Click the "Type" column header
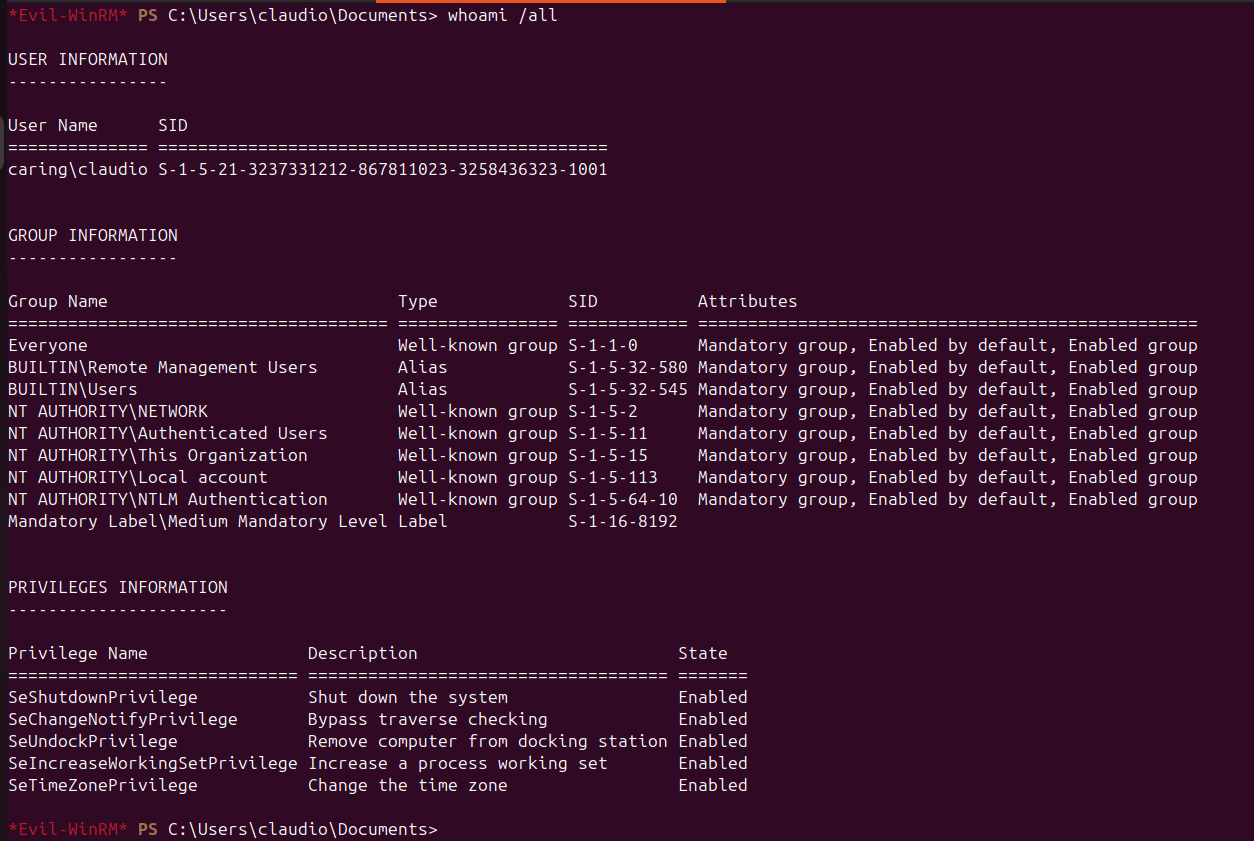This screenshot has height=841, width=1254. 418,302
